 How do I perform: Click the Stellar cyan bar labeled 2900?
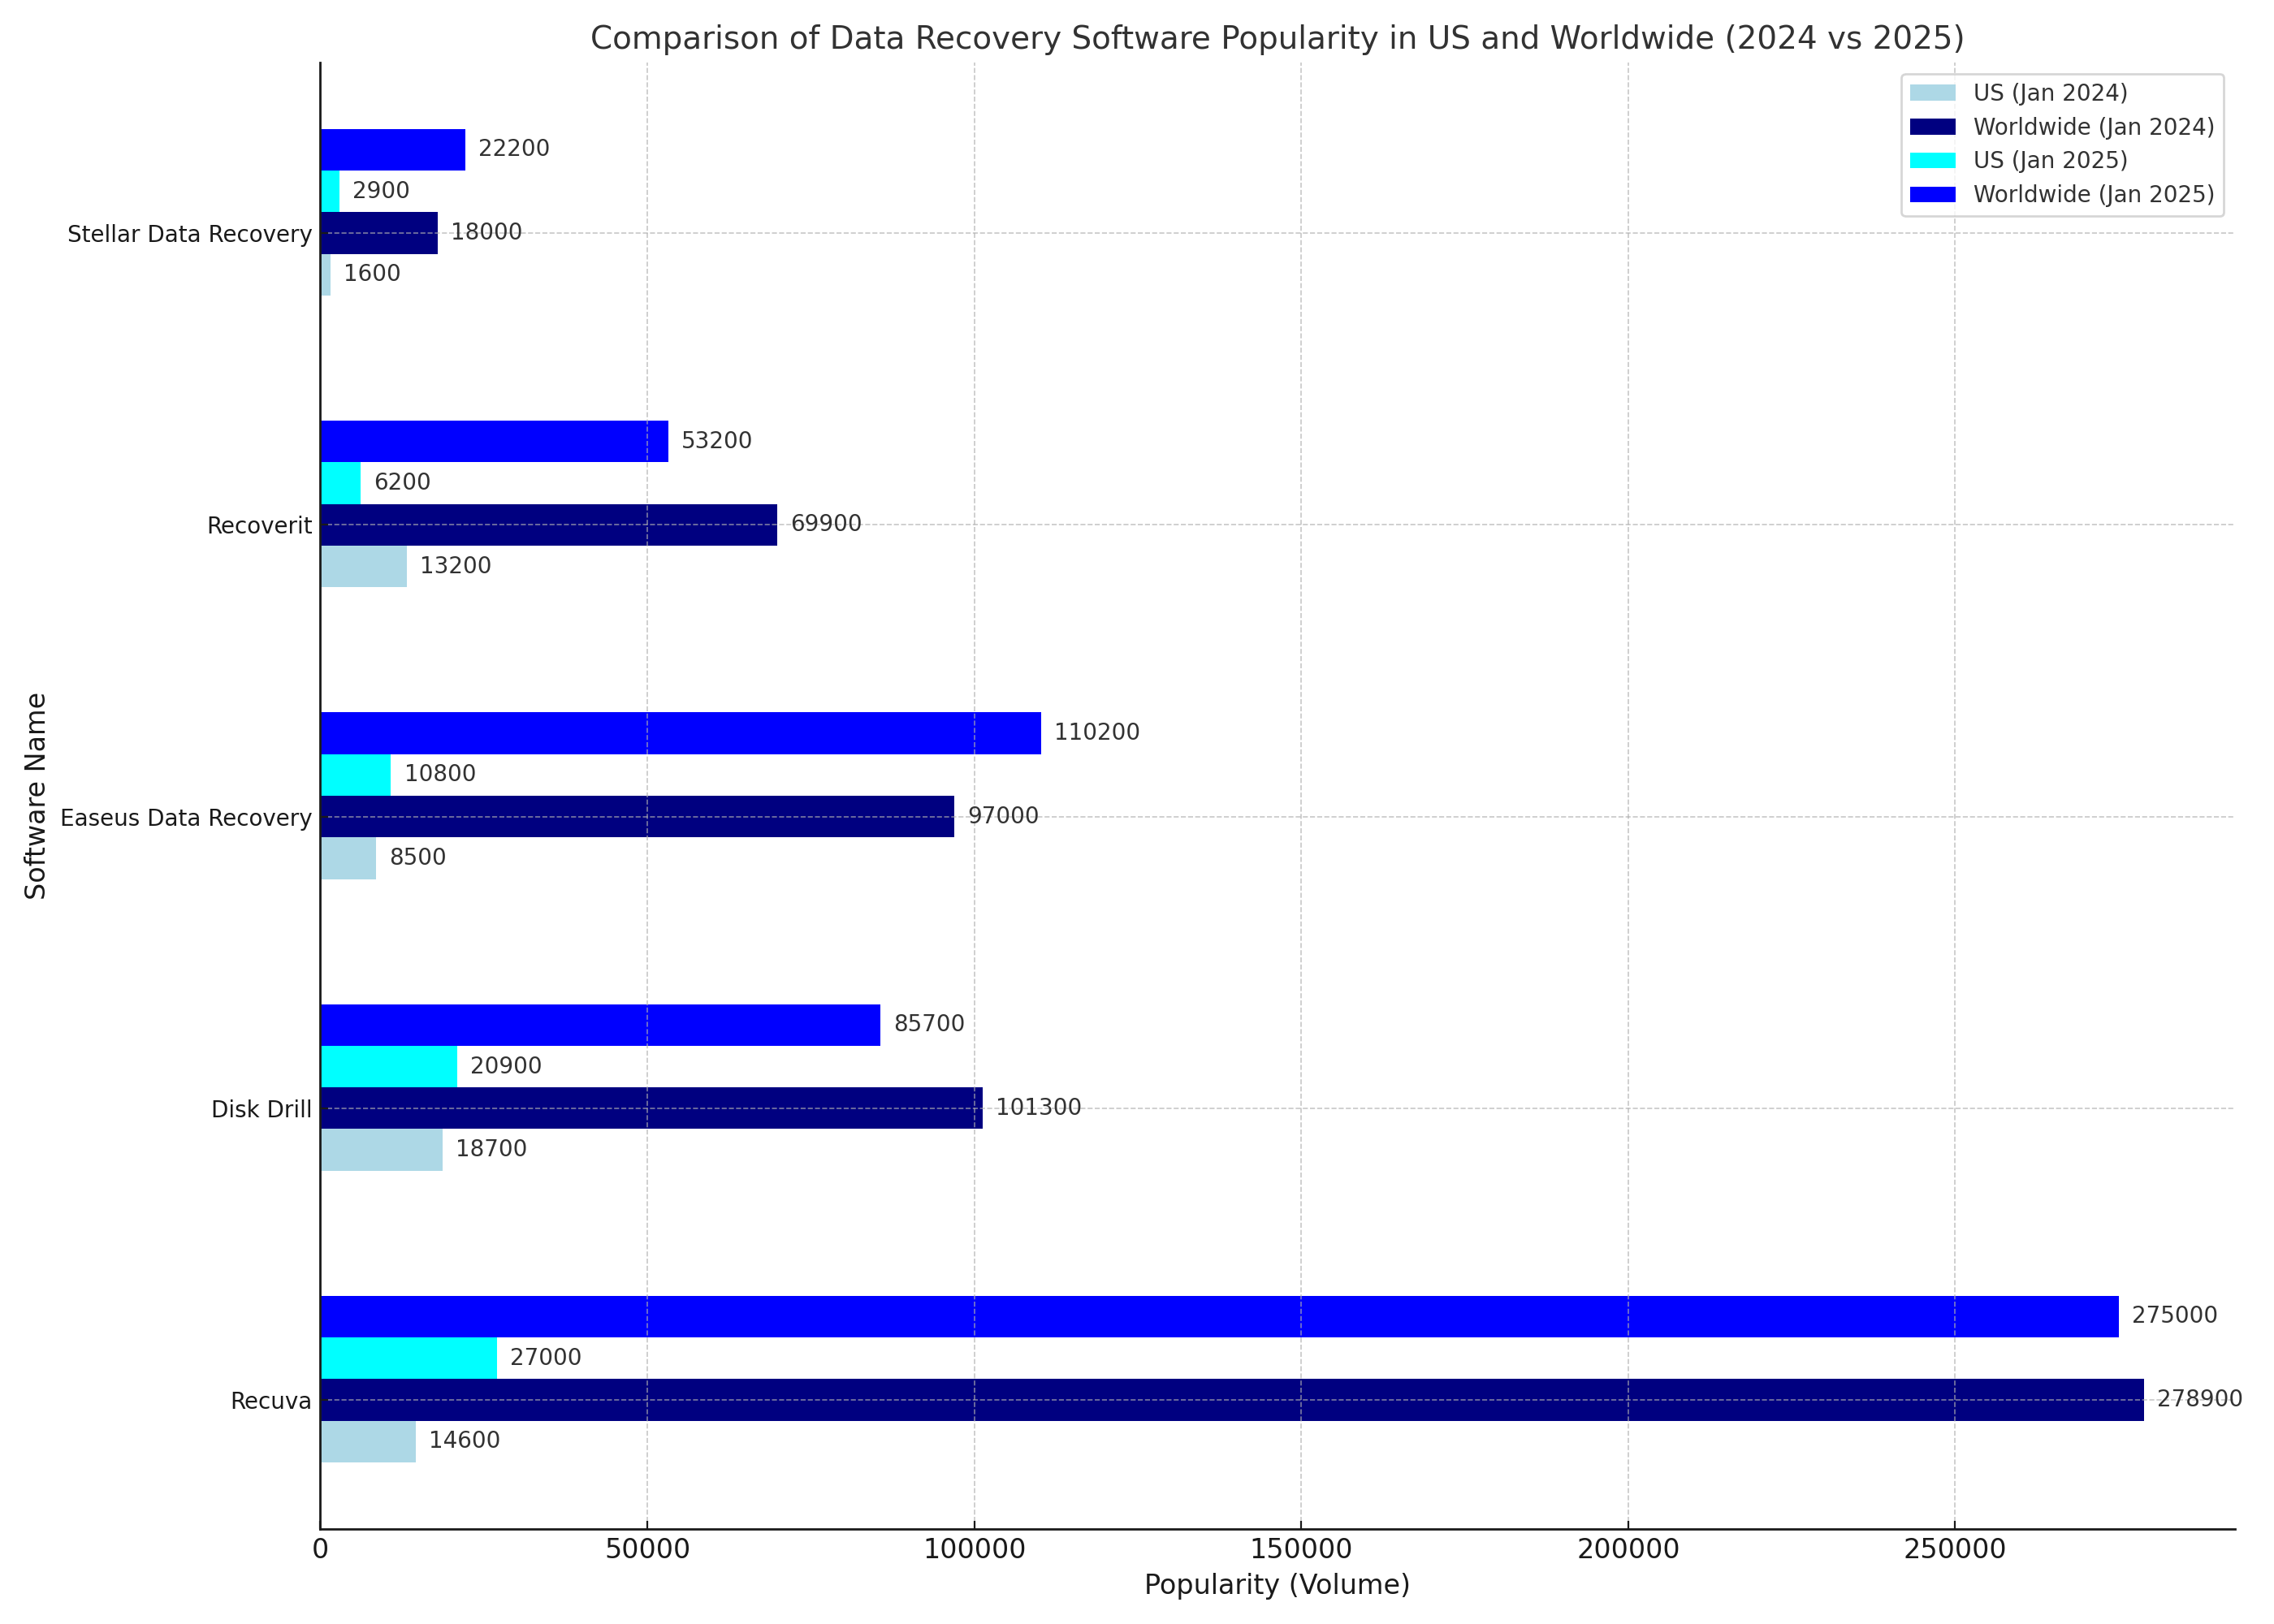pos(330,191)
